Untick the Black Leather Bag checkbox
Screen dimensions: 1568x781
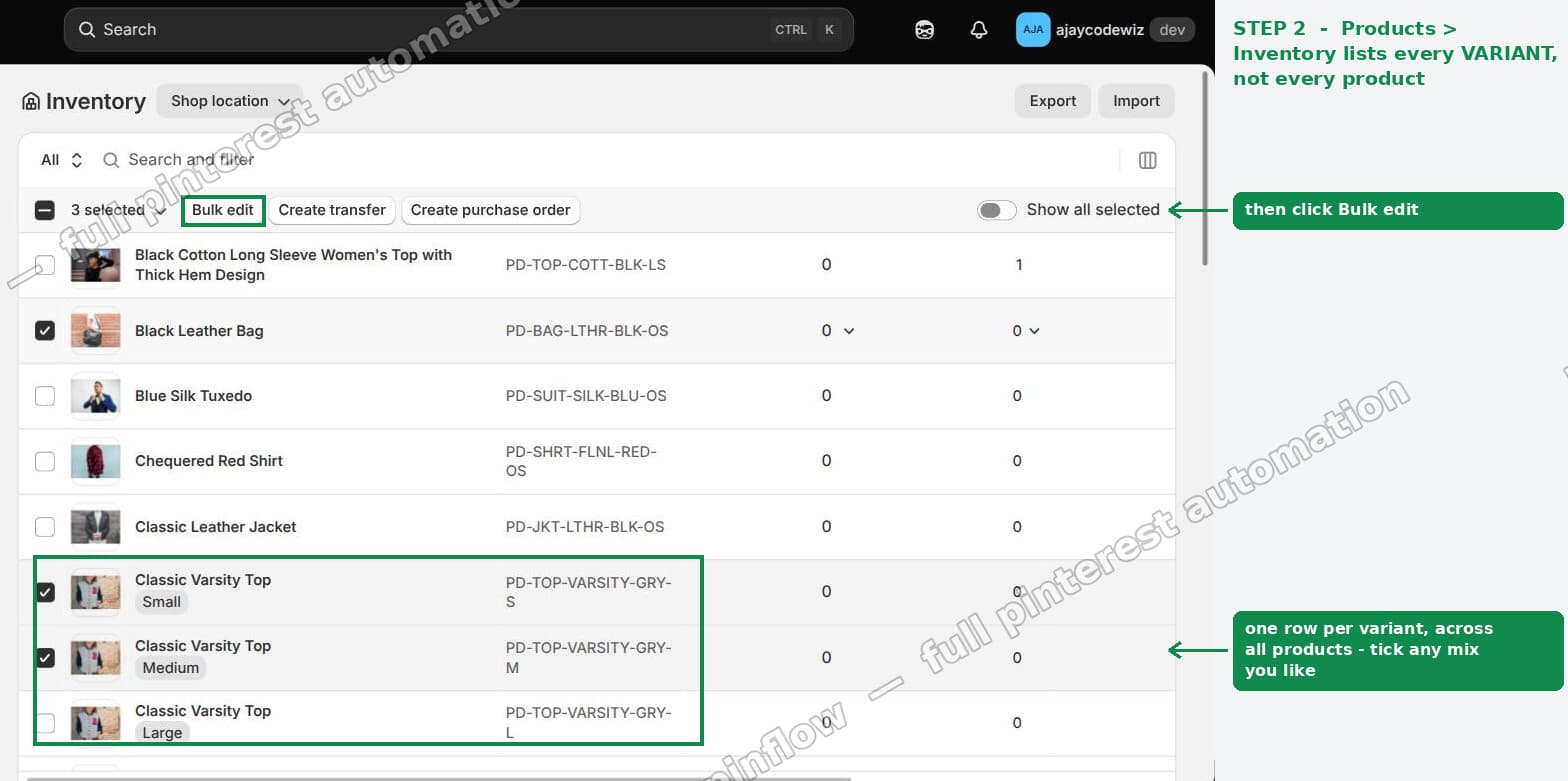point(45,330)
